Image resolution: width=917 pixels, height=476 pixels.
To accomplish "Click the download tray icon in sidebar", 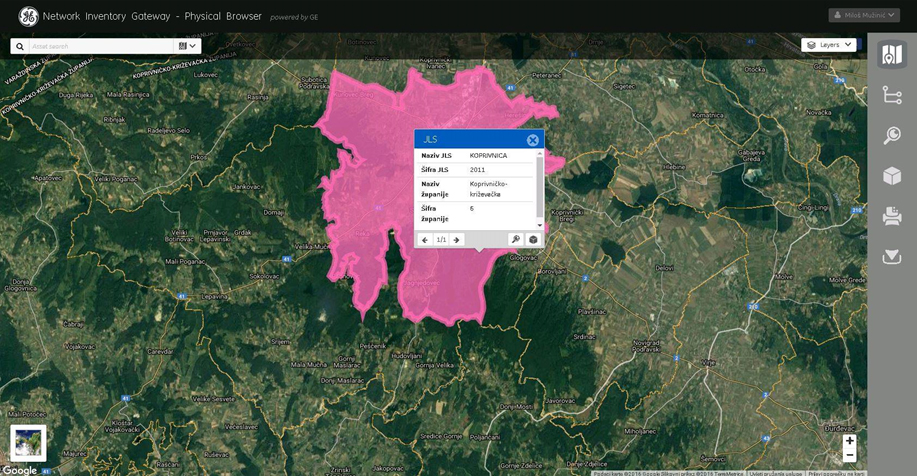I will [x=891, y=257].
